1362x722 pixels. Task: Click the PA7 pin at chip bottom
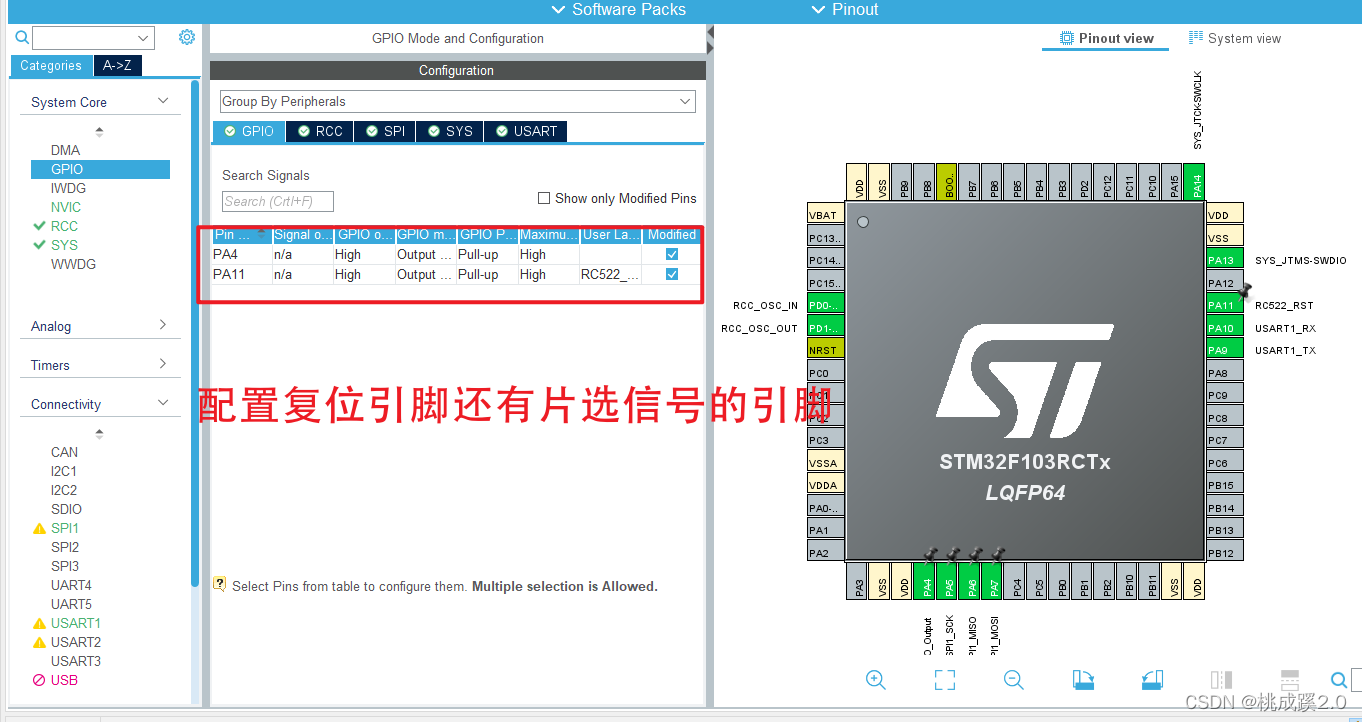[994, 582]
